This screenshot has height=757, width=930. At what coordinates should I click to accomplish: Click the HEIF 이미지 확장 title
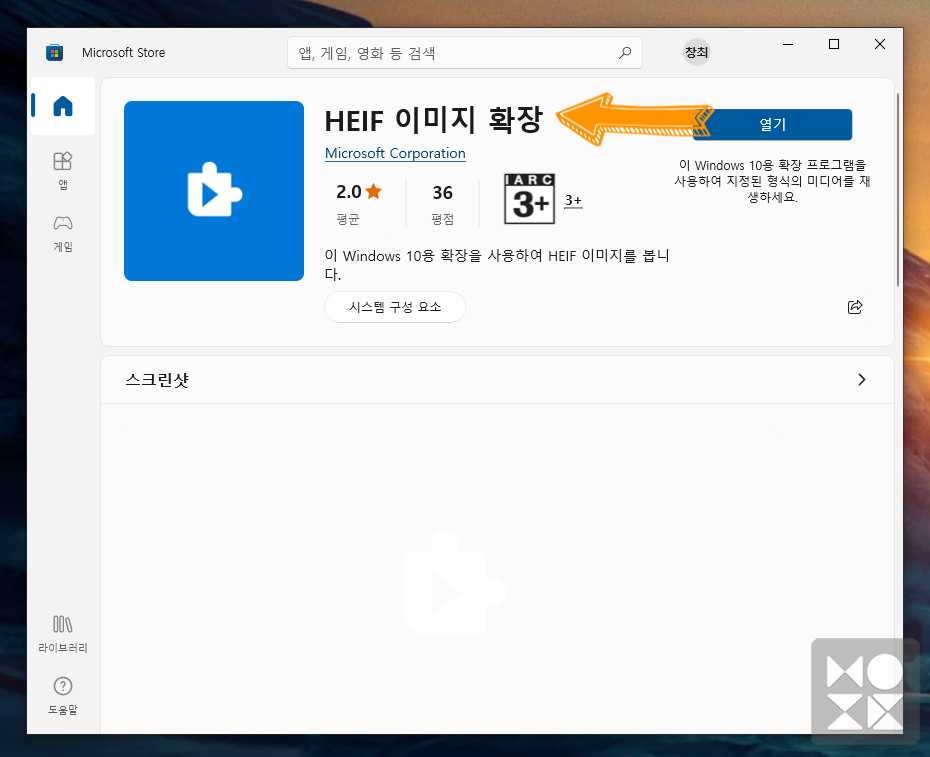pyautogui.click(x=434, y=120)
